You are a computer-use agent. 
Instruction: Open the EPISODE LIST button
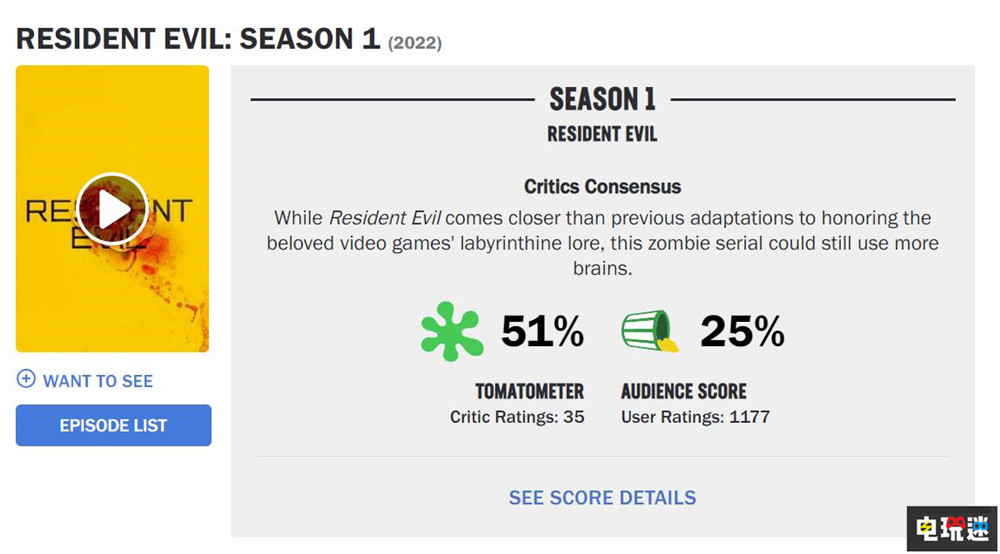[x=113, y=425]
